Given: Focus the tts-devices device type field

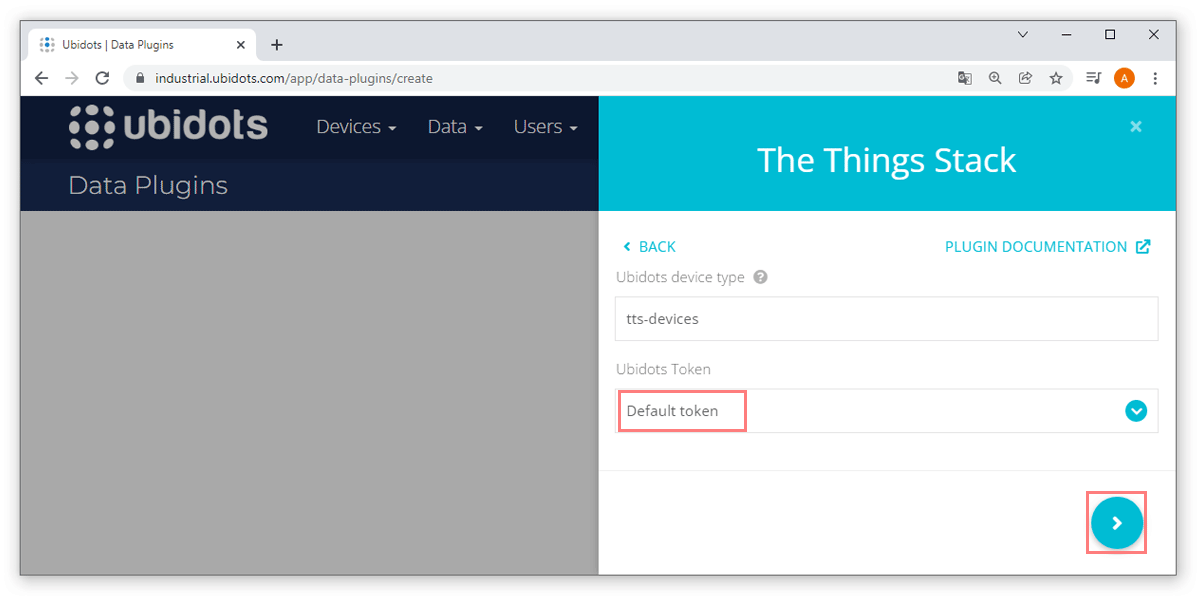Looking at the screenshot, I should tap(886, 319).
